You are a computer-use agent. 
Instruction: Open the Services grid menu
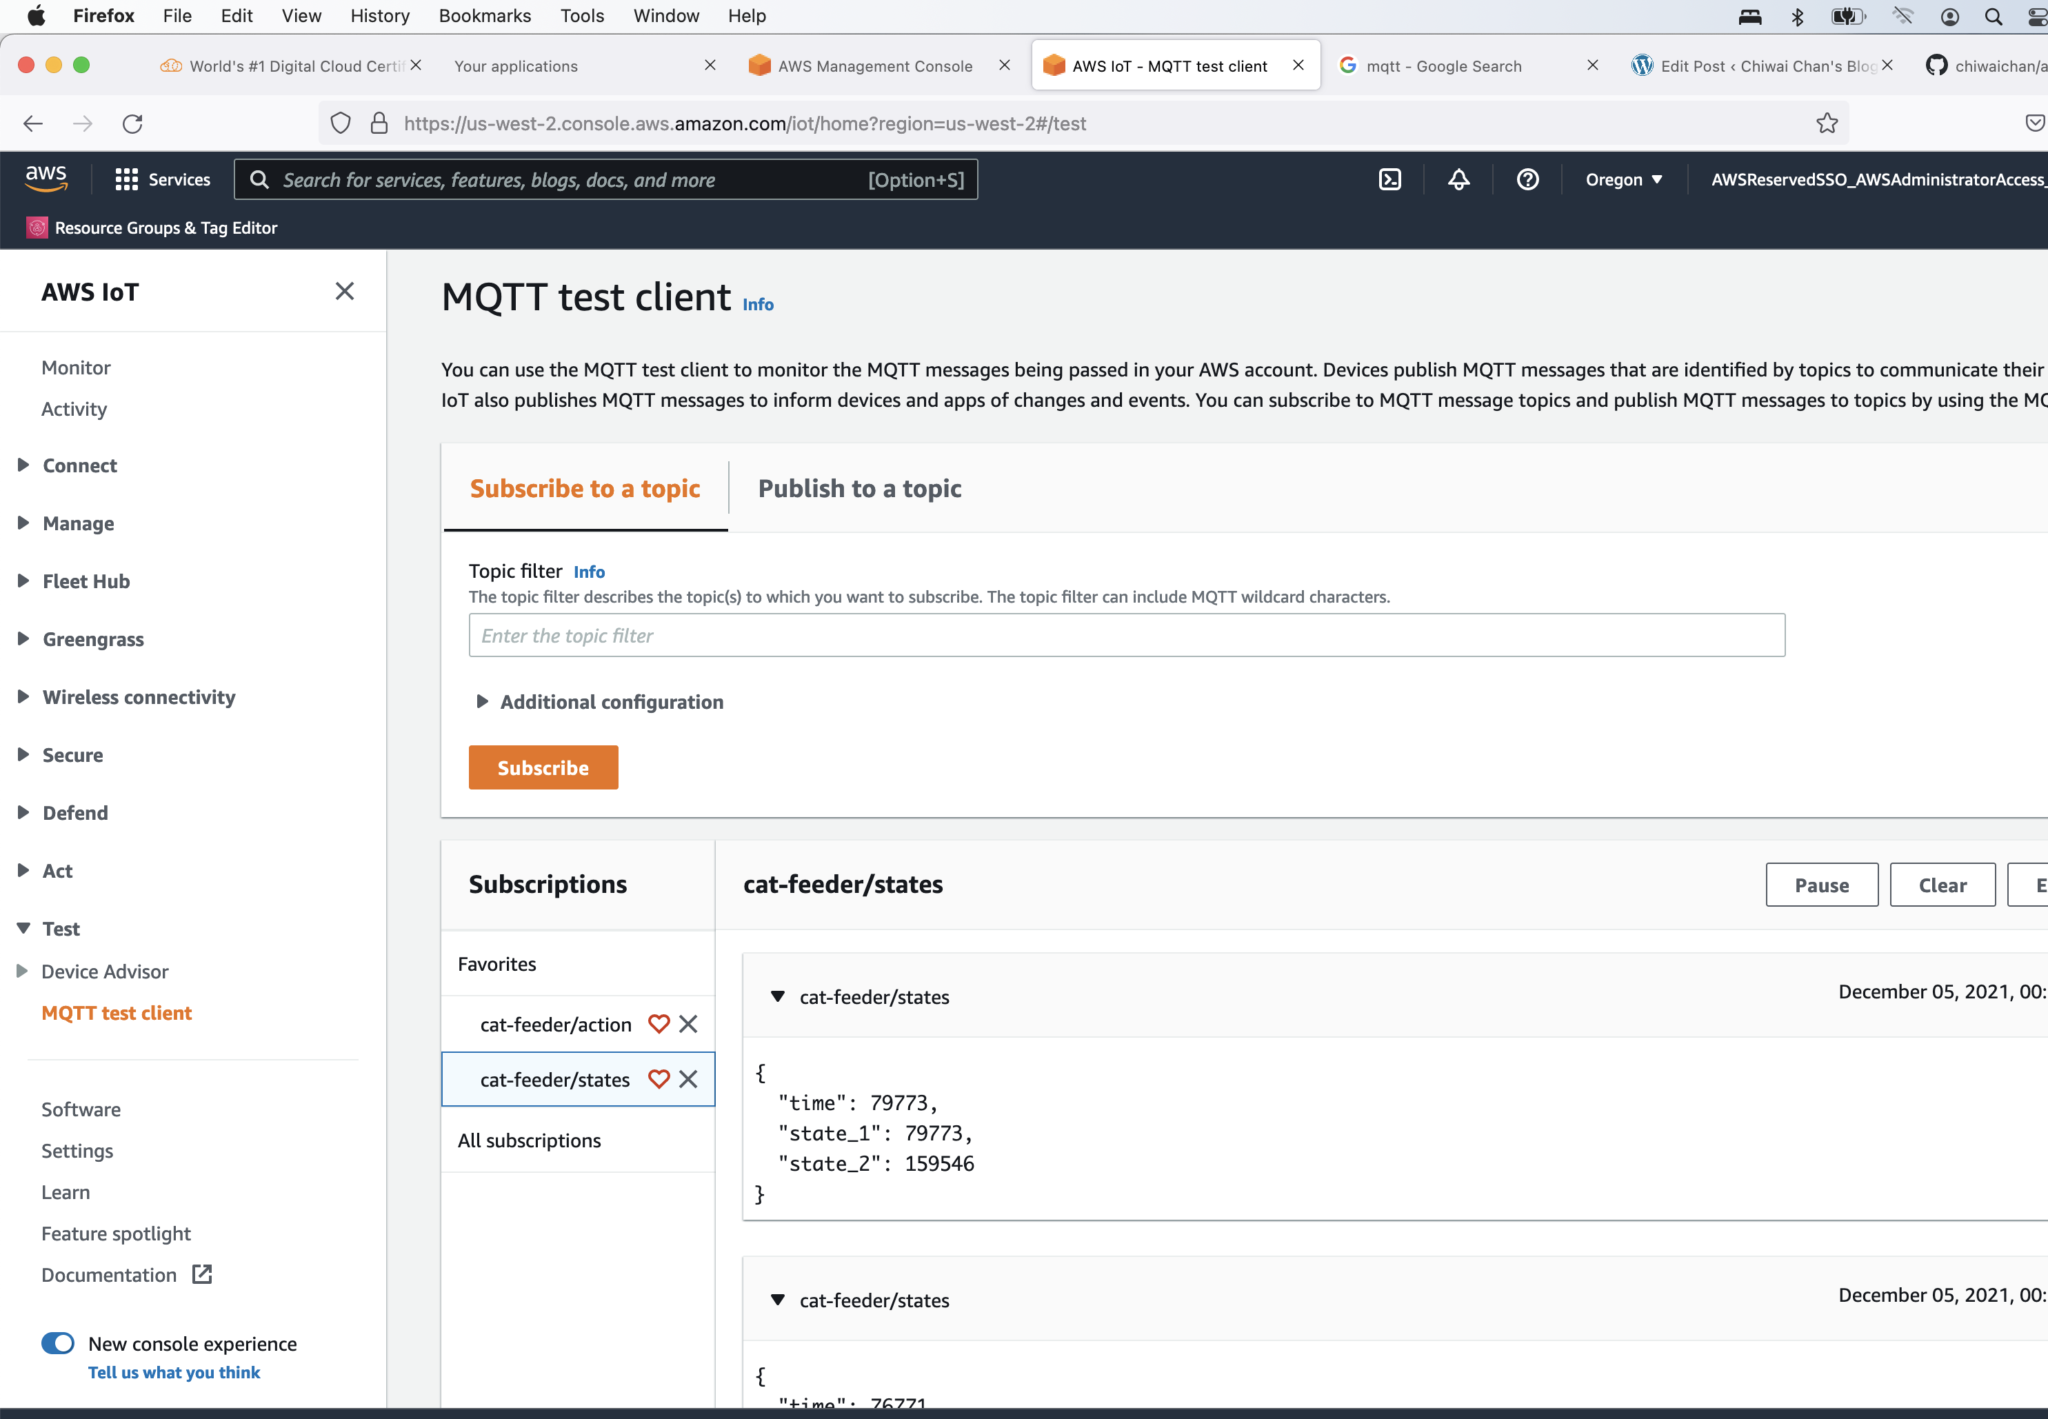pyautogui.click(x=162, y=180)
